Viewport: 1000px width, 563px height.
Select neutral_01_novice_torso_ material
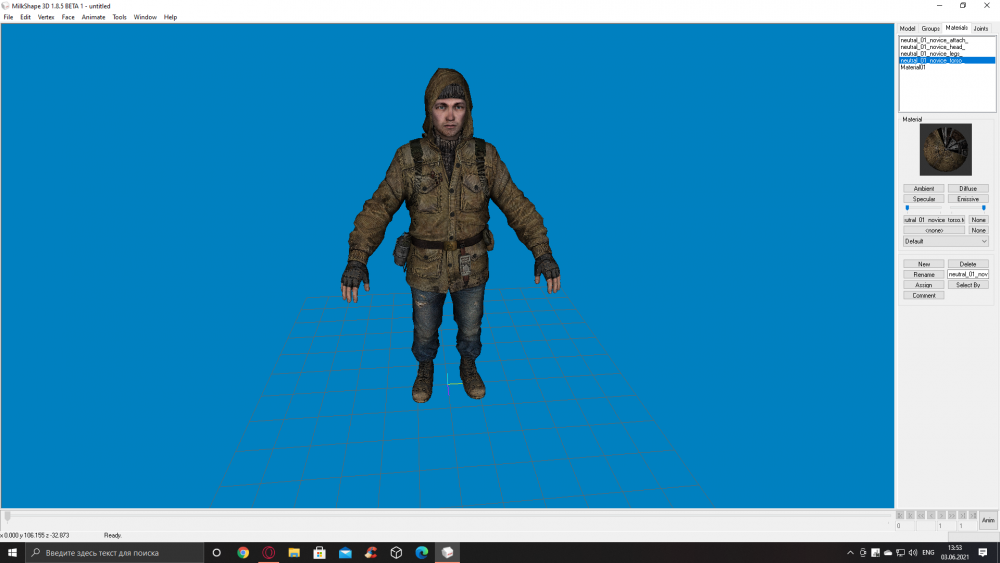[x=947, y=61]
